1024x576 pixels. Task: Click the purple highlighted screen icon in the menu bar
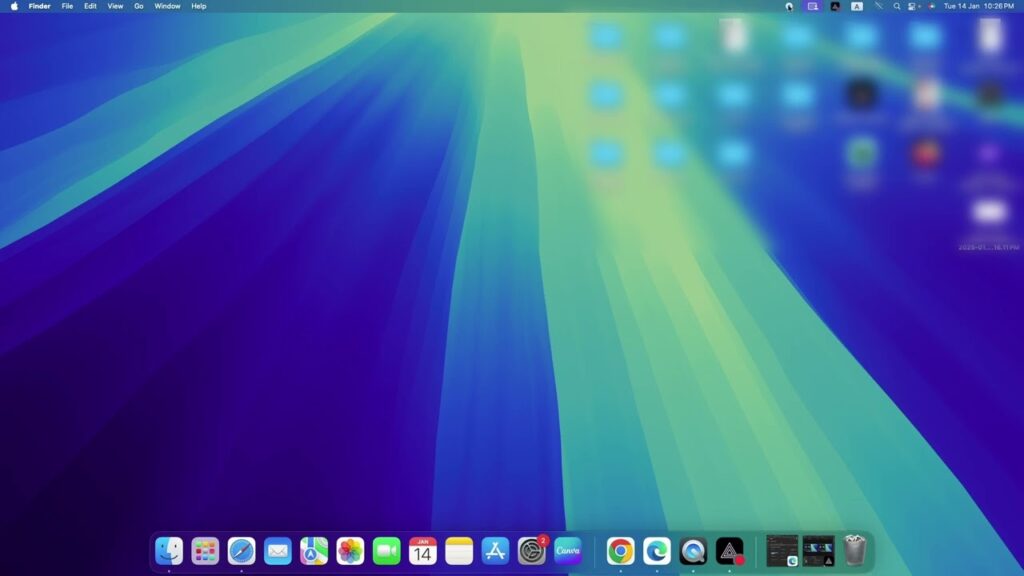(812, 6)
